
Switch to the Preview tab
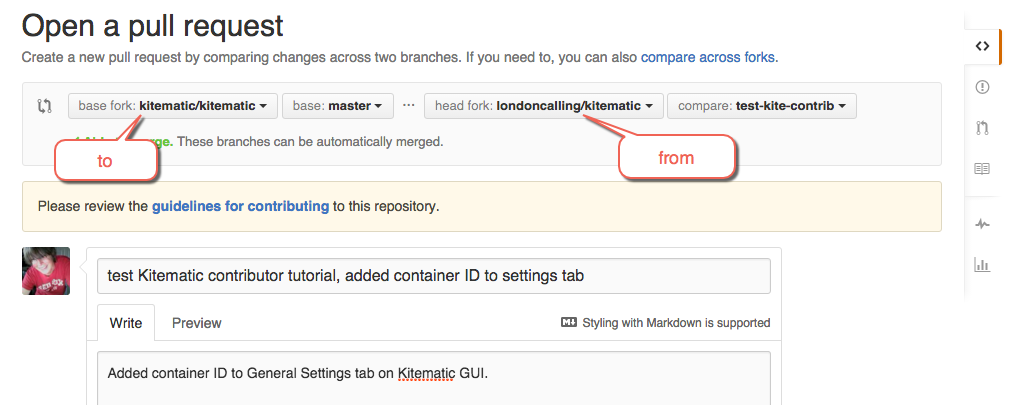tap(197, 323)
